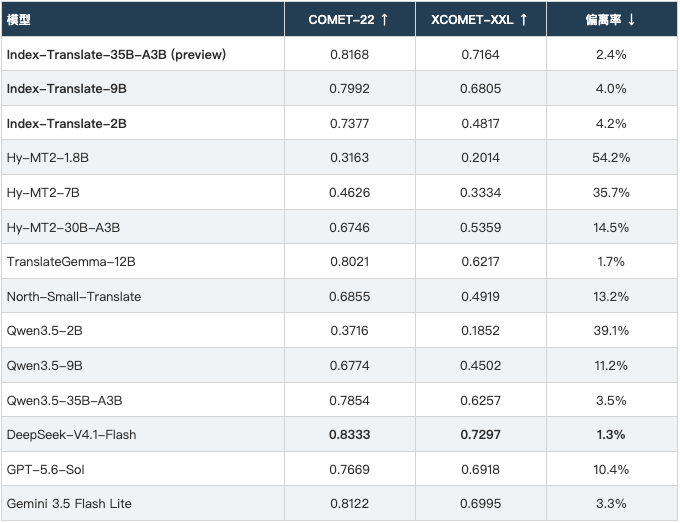Click XCOMET-XXL value 0.1852
Viewport: 680px width, 523px height.
click(481, 330)
